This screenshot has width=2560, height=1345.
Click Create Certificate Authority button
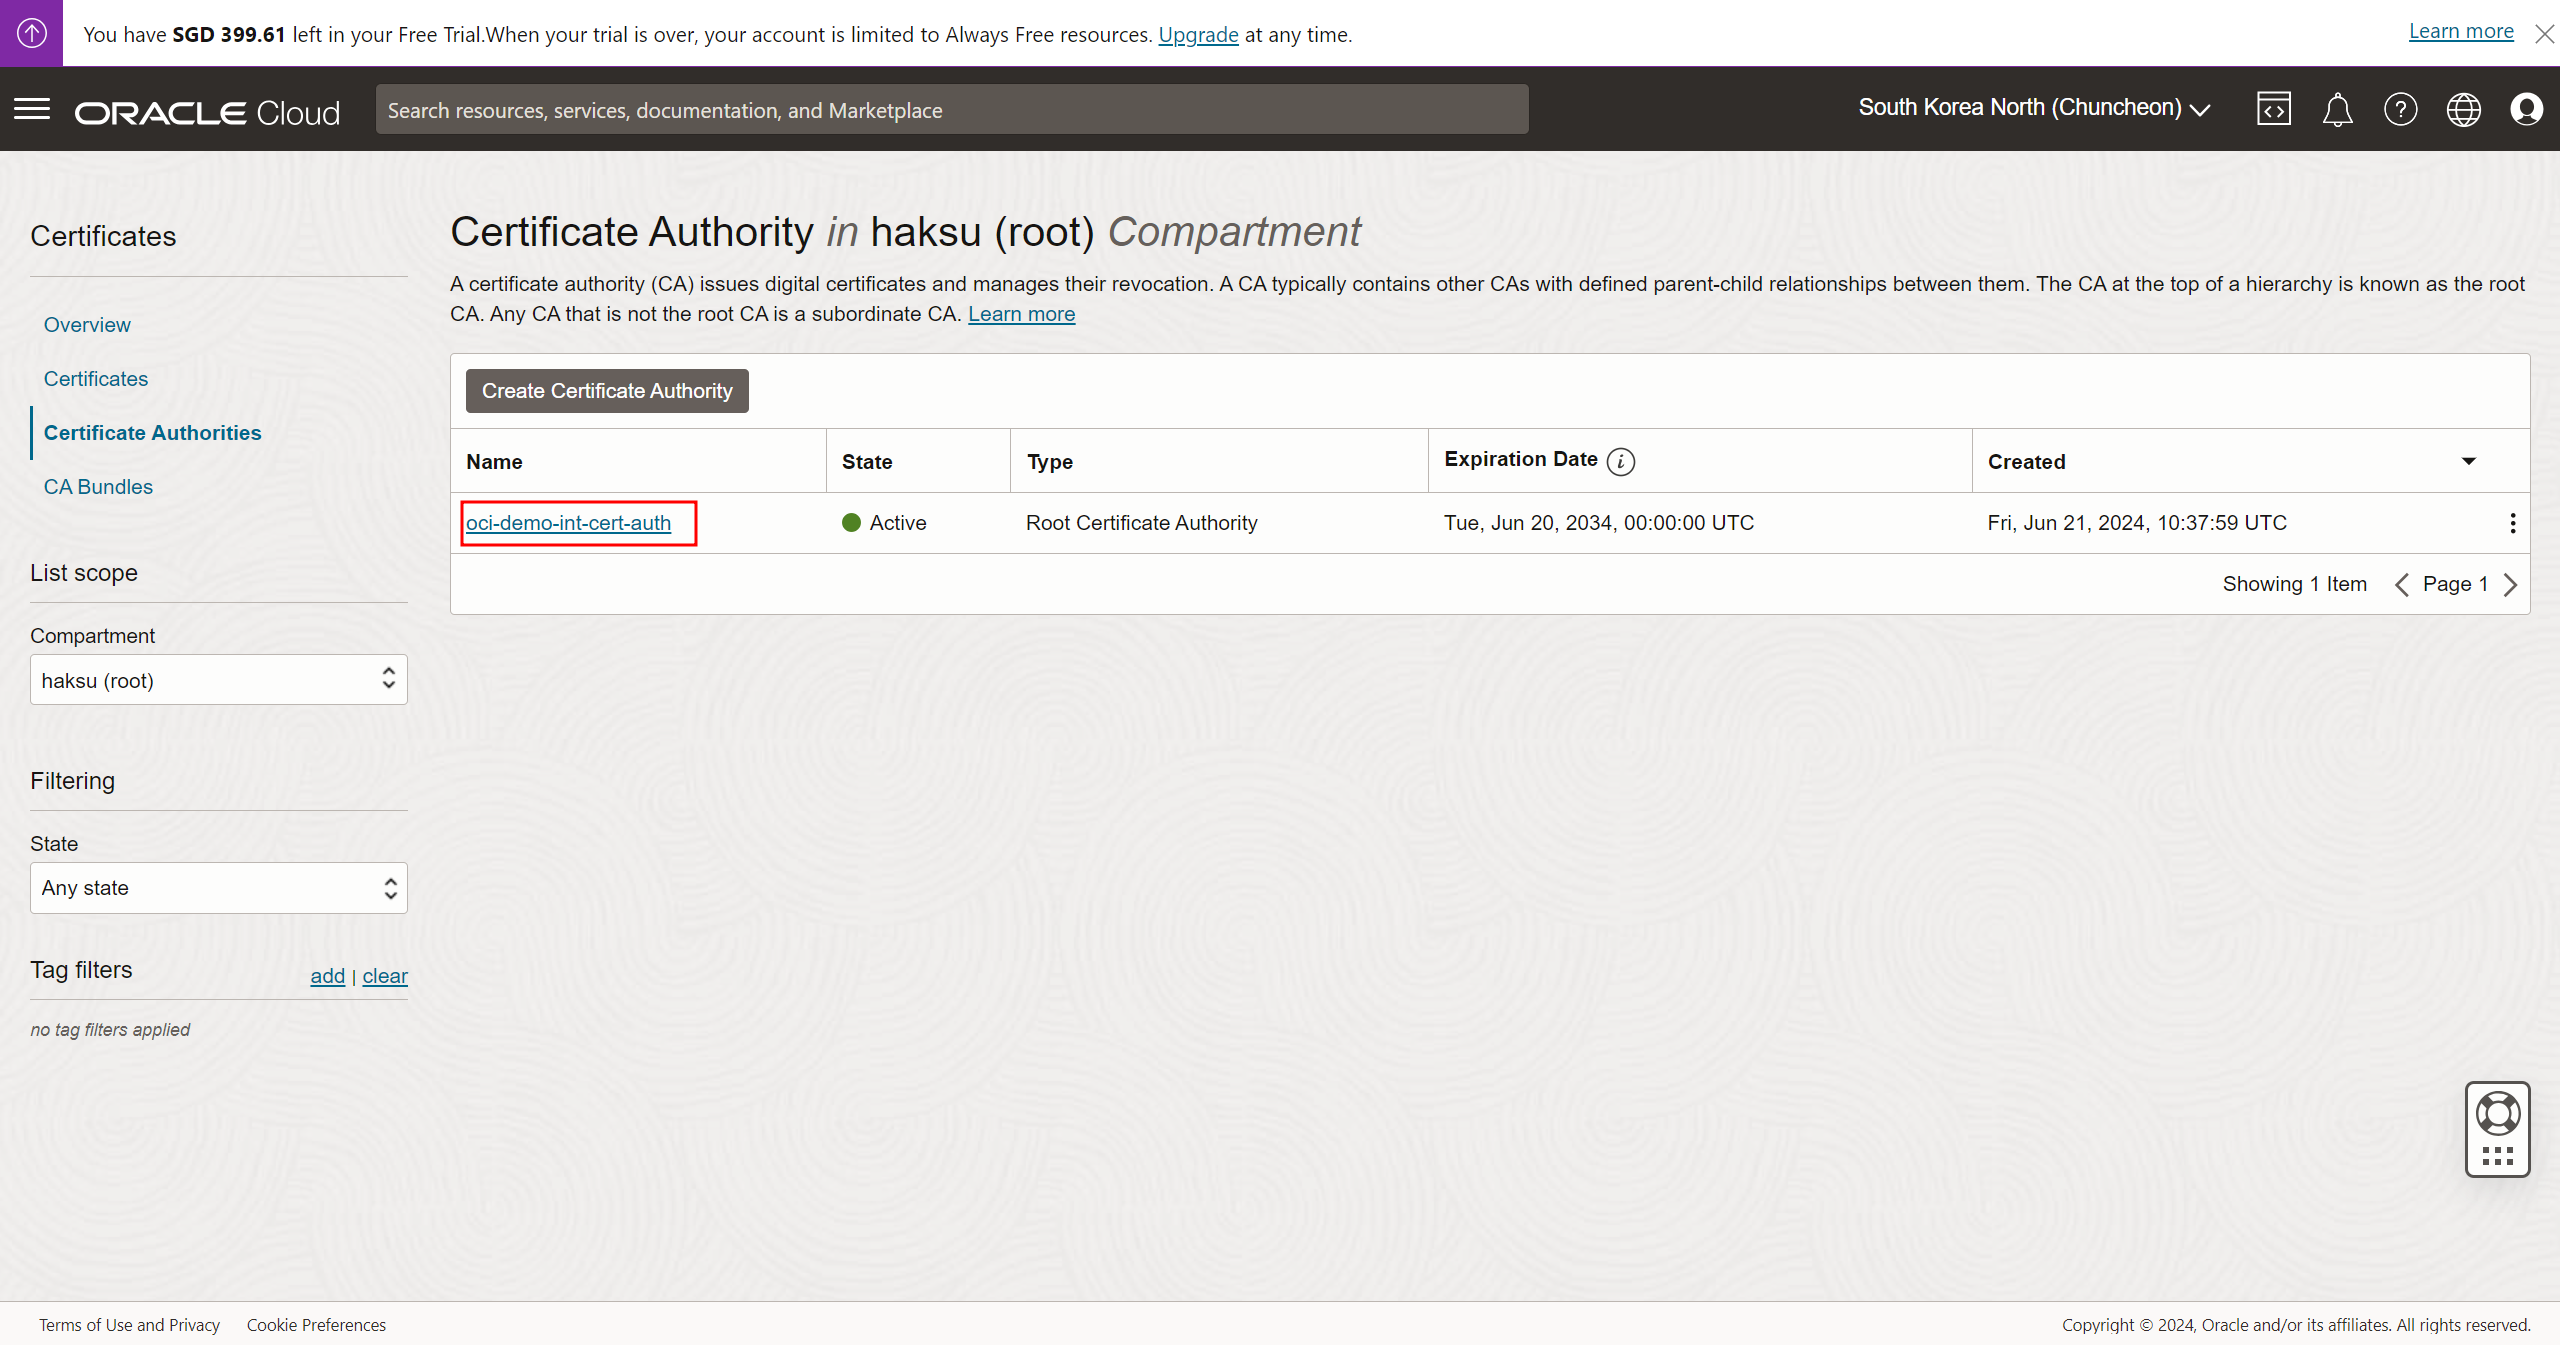607,391
